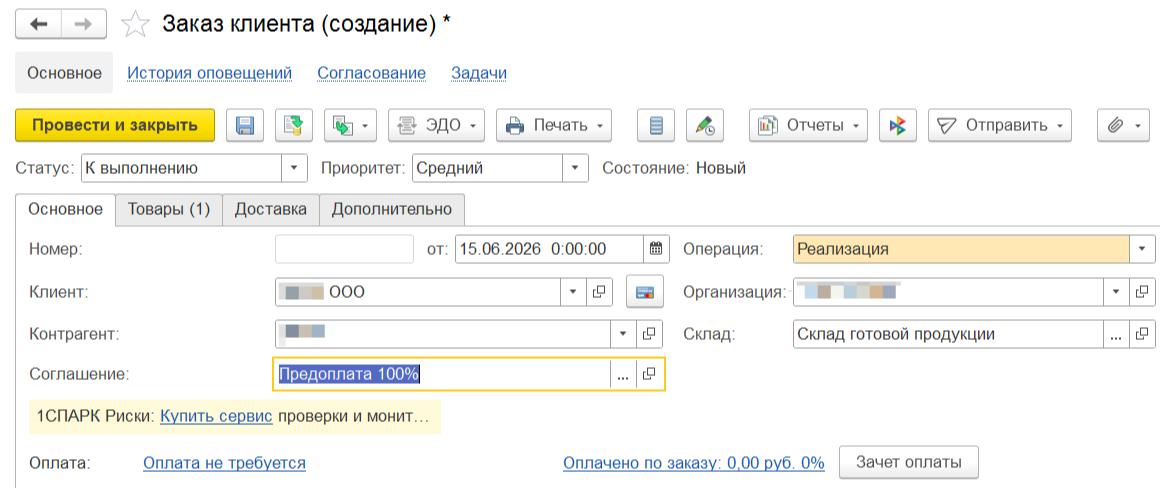Expand the Статус dropdown
Image resolution: width=1160 pixels, height=488 pixels.
[294, 168]
